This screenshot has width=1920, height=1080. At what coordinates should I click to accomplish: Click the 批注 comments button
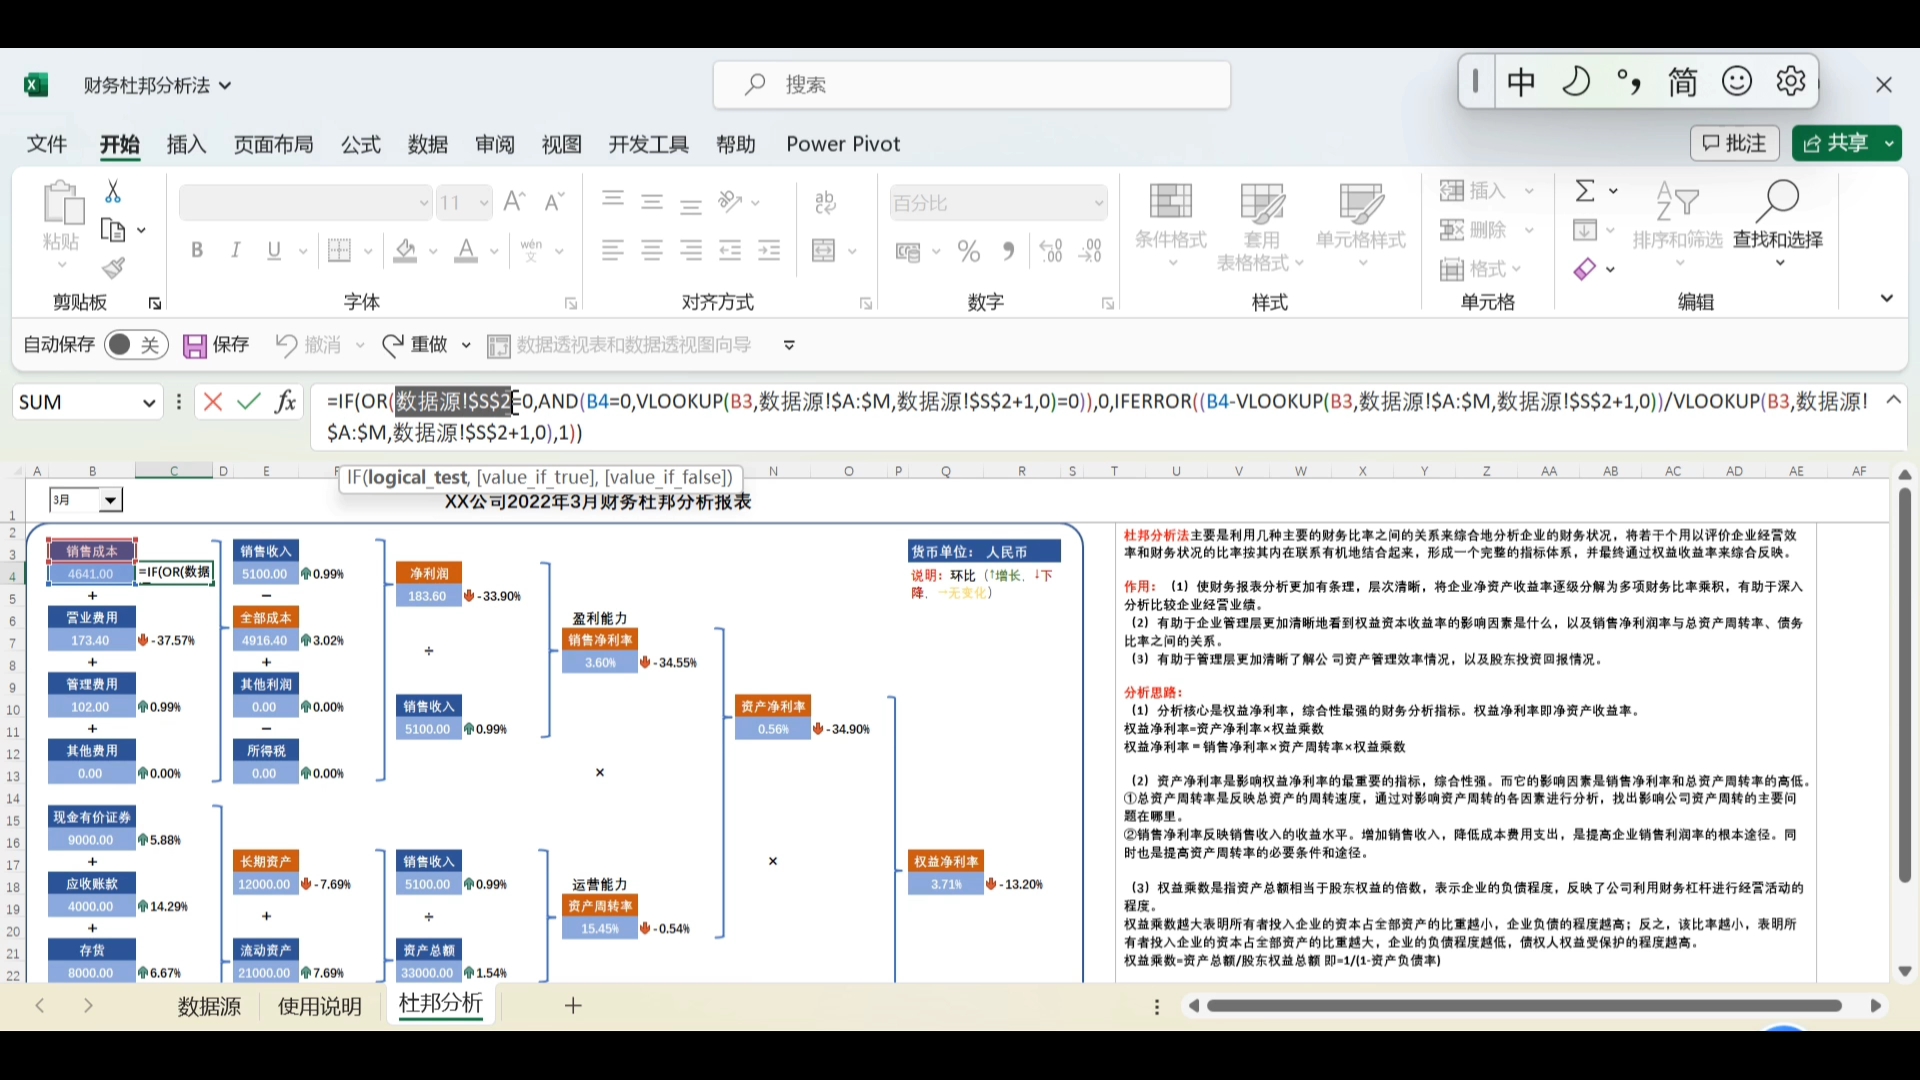click(1735, 144)
